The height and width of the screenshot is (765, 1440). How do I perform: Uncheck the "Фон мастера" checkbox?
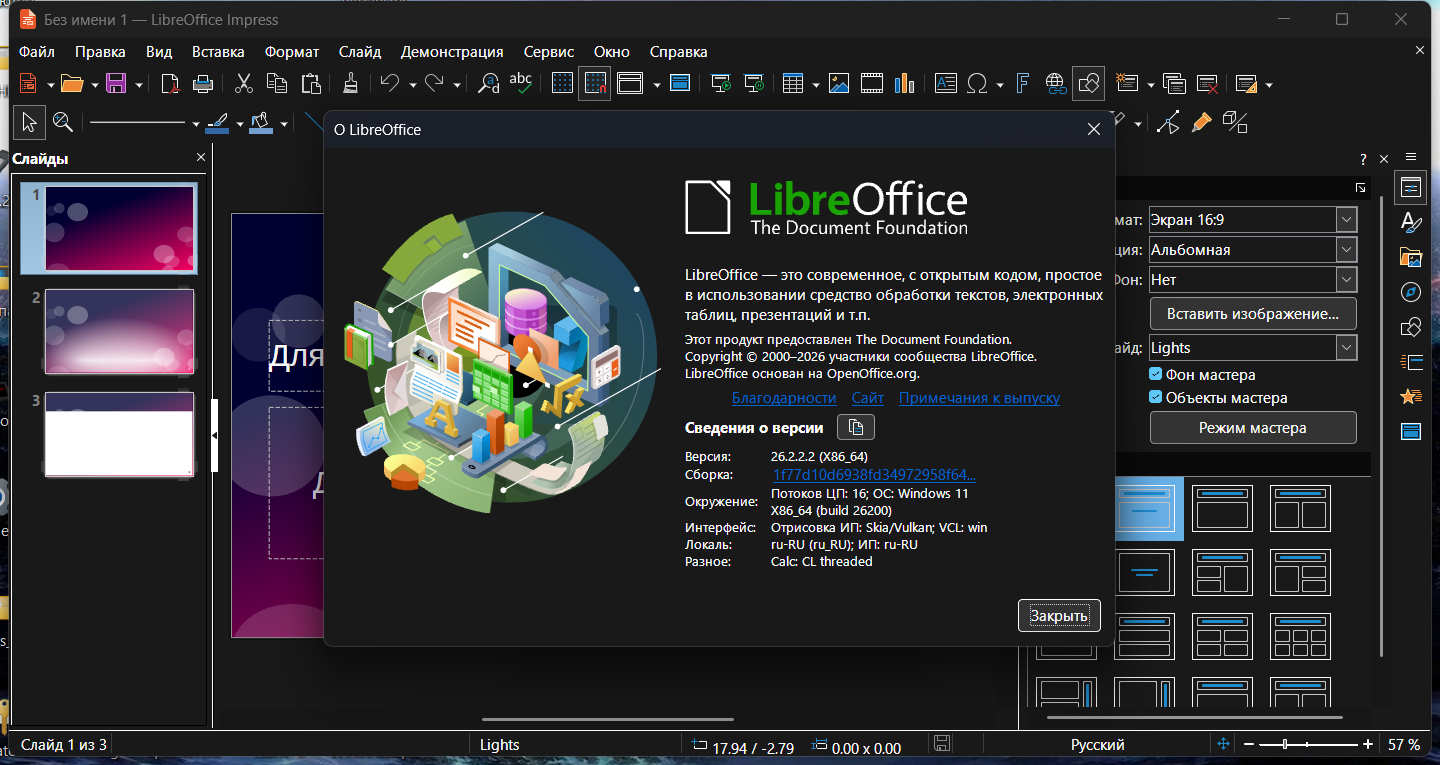[x=1156, y=374]
